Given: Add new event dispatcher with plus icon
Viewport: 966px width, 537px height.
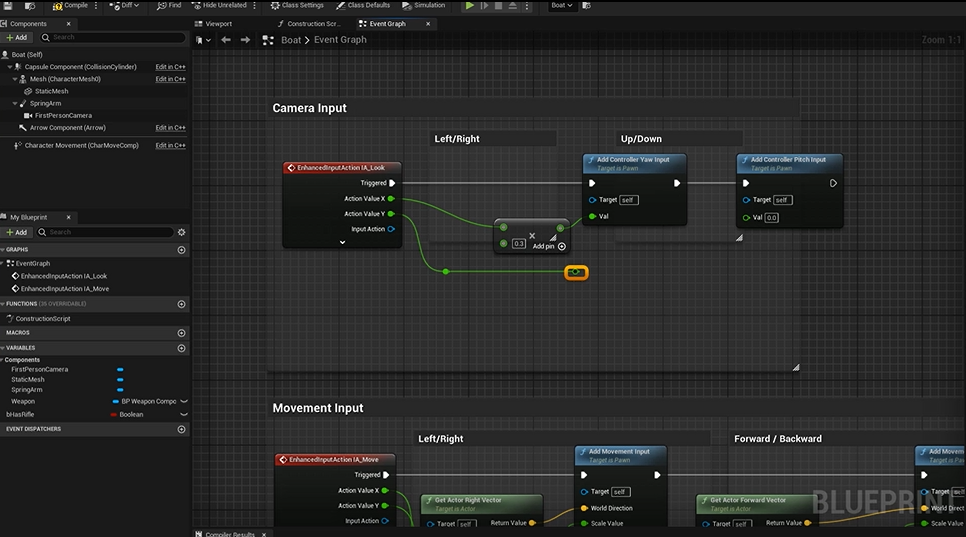Looking at the screenshot, I should [x=181, y=429].
